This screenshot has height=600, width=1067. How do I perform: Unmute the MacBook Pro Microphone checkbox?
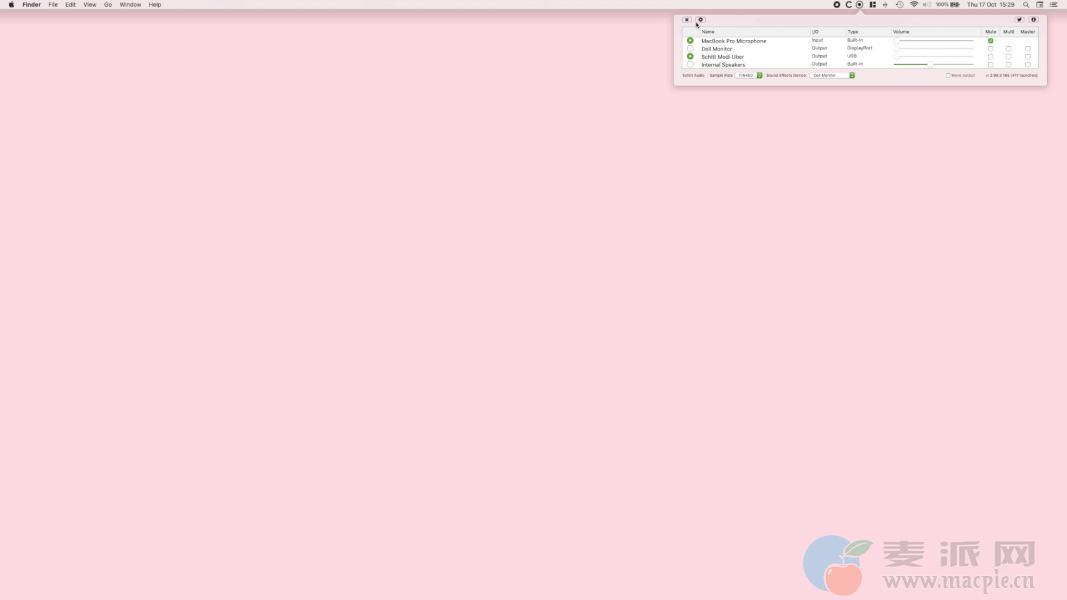pos(990,41)
